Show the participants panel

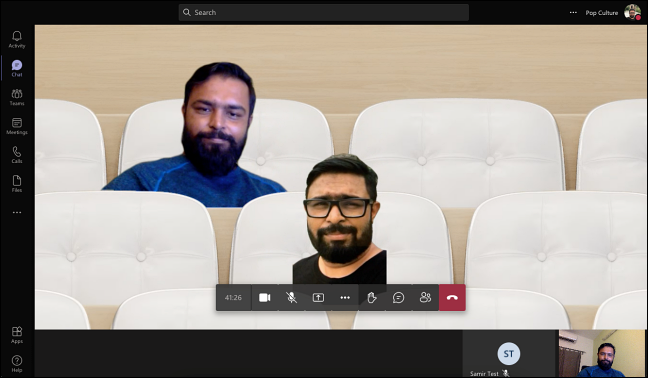click(x=425, y=297)
